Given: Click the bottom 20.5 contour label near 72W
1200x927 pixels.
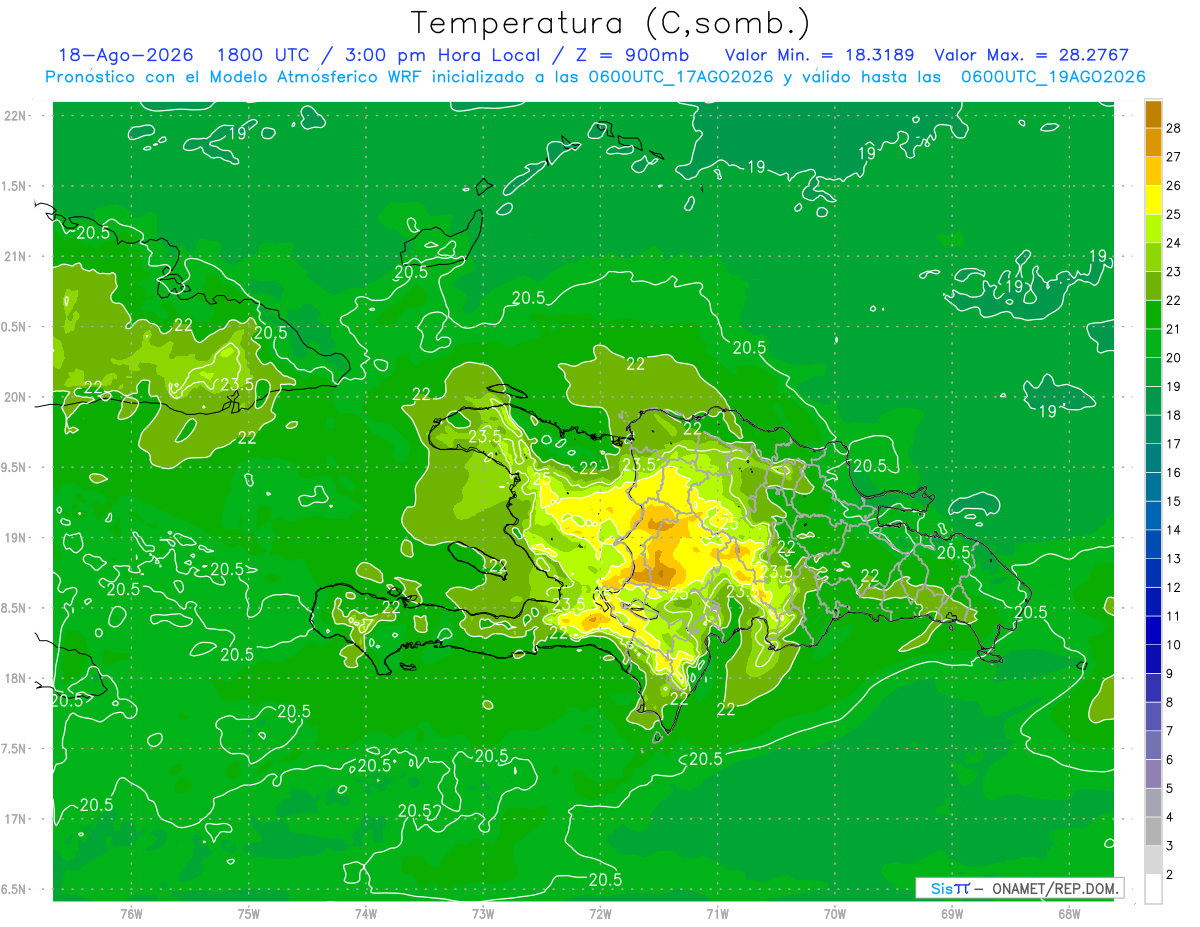Looking at the screenshot, I should tap(605, 880).
